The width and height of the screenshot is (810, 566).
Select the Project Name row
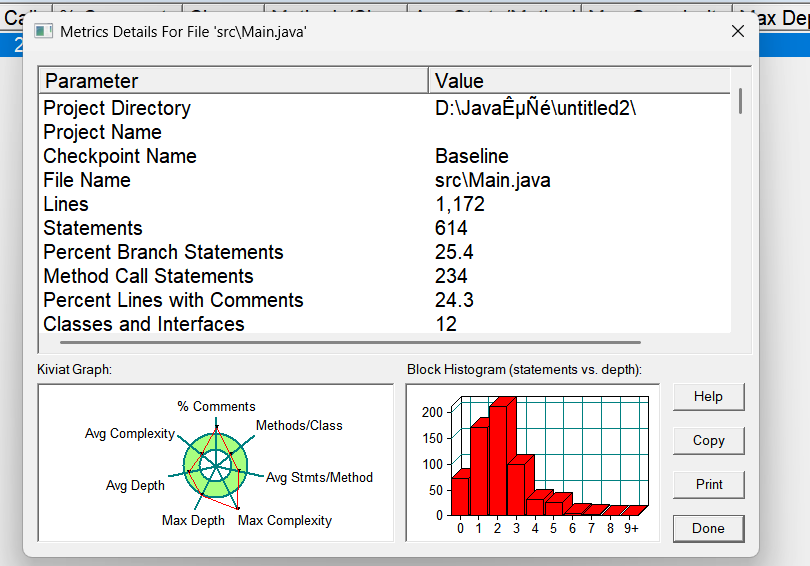point(385,132)
